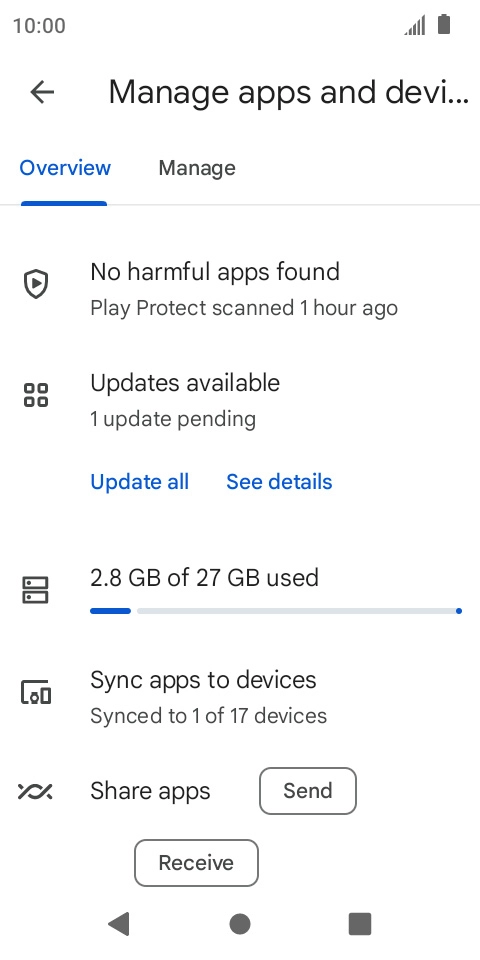Tap the storage drive icon
Screen dimensions: 480x960
[36, 590]
